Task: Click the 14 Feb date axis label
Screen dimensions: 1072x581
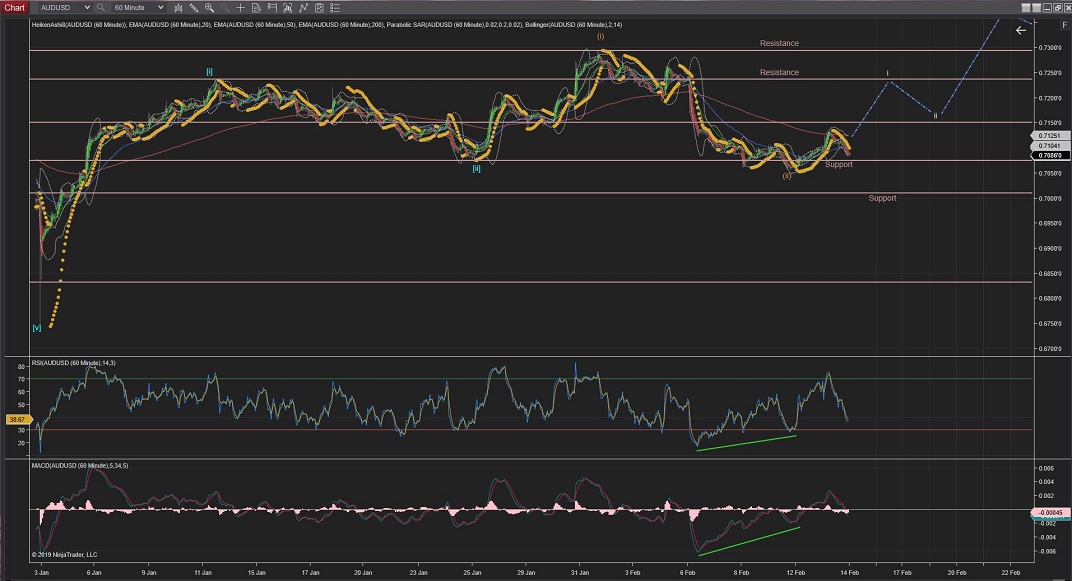Action: 849,572
